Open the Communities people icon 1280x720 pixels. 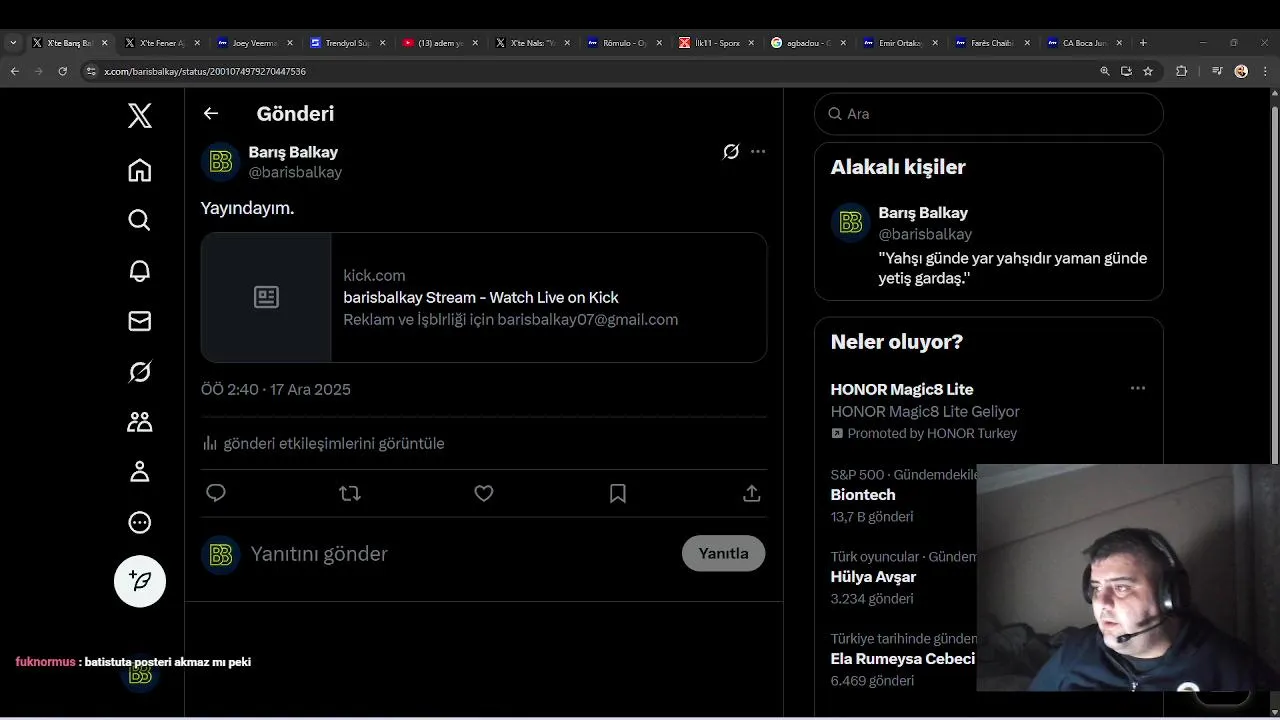[x=140, y=422]
